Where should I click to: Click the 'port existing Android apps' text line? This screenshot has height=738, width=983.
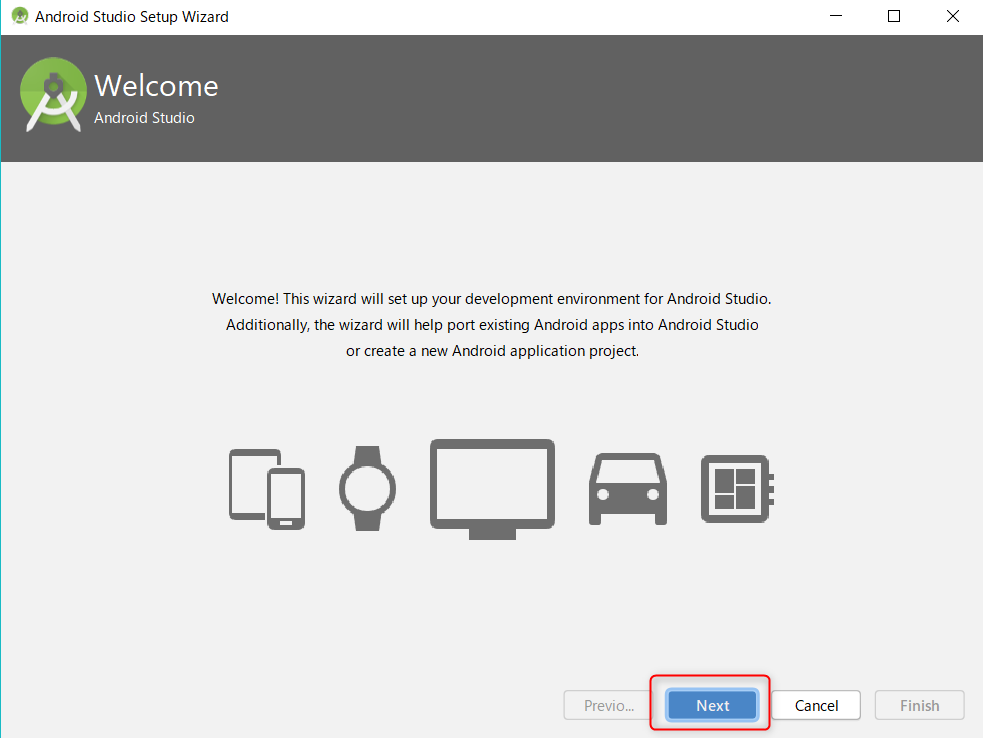click(x=492, y=325)
